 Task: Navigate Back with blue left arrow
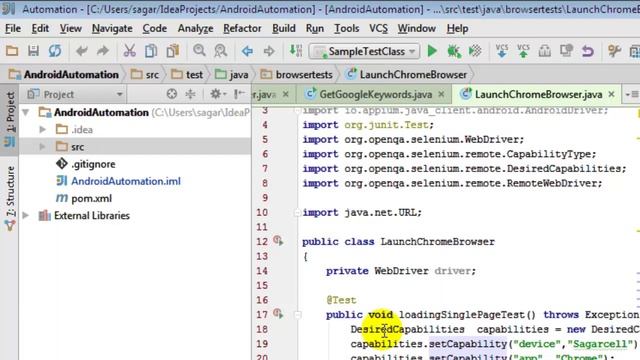[247, 51]
